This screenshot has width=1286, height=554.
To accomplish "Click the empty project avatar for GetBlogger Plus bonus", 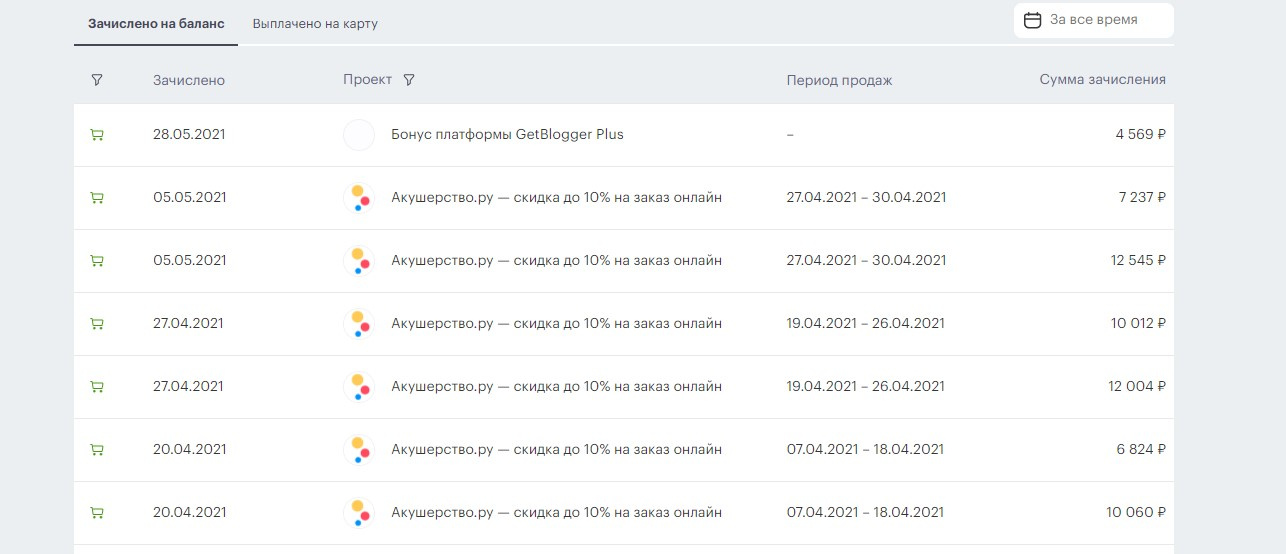I will pyautogui.click(x=359, y=135).
